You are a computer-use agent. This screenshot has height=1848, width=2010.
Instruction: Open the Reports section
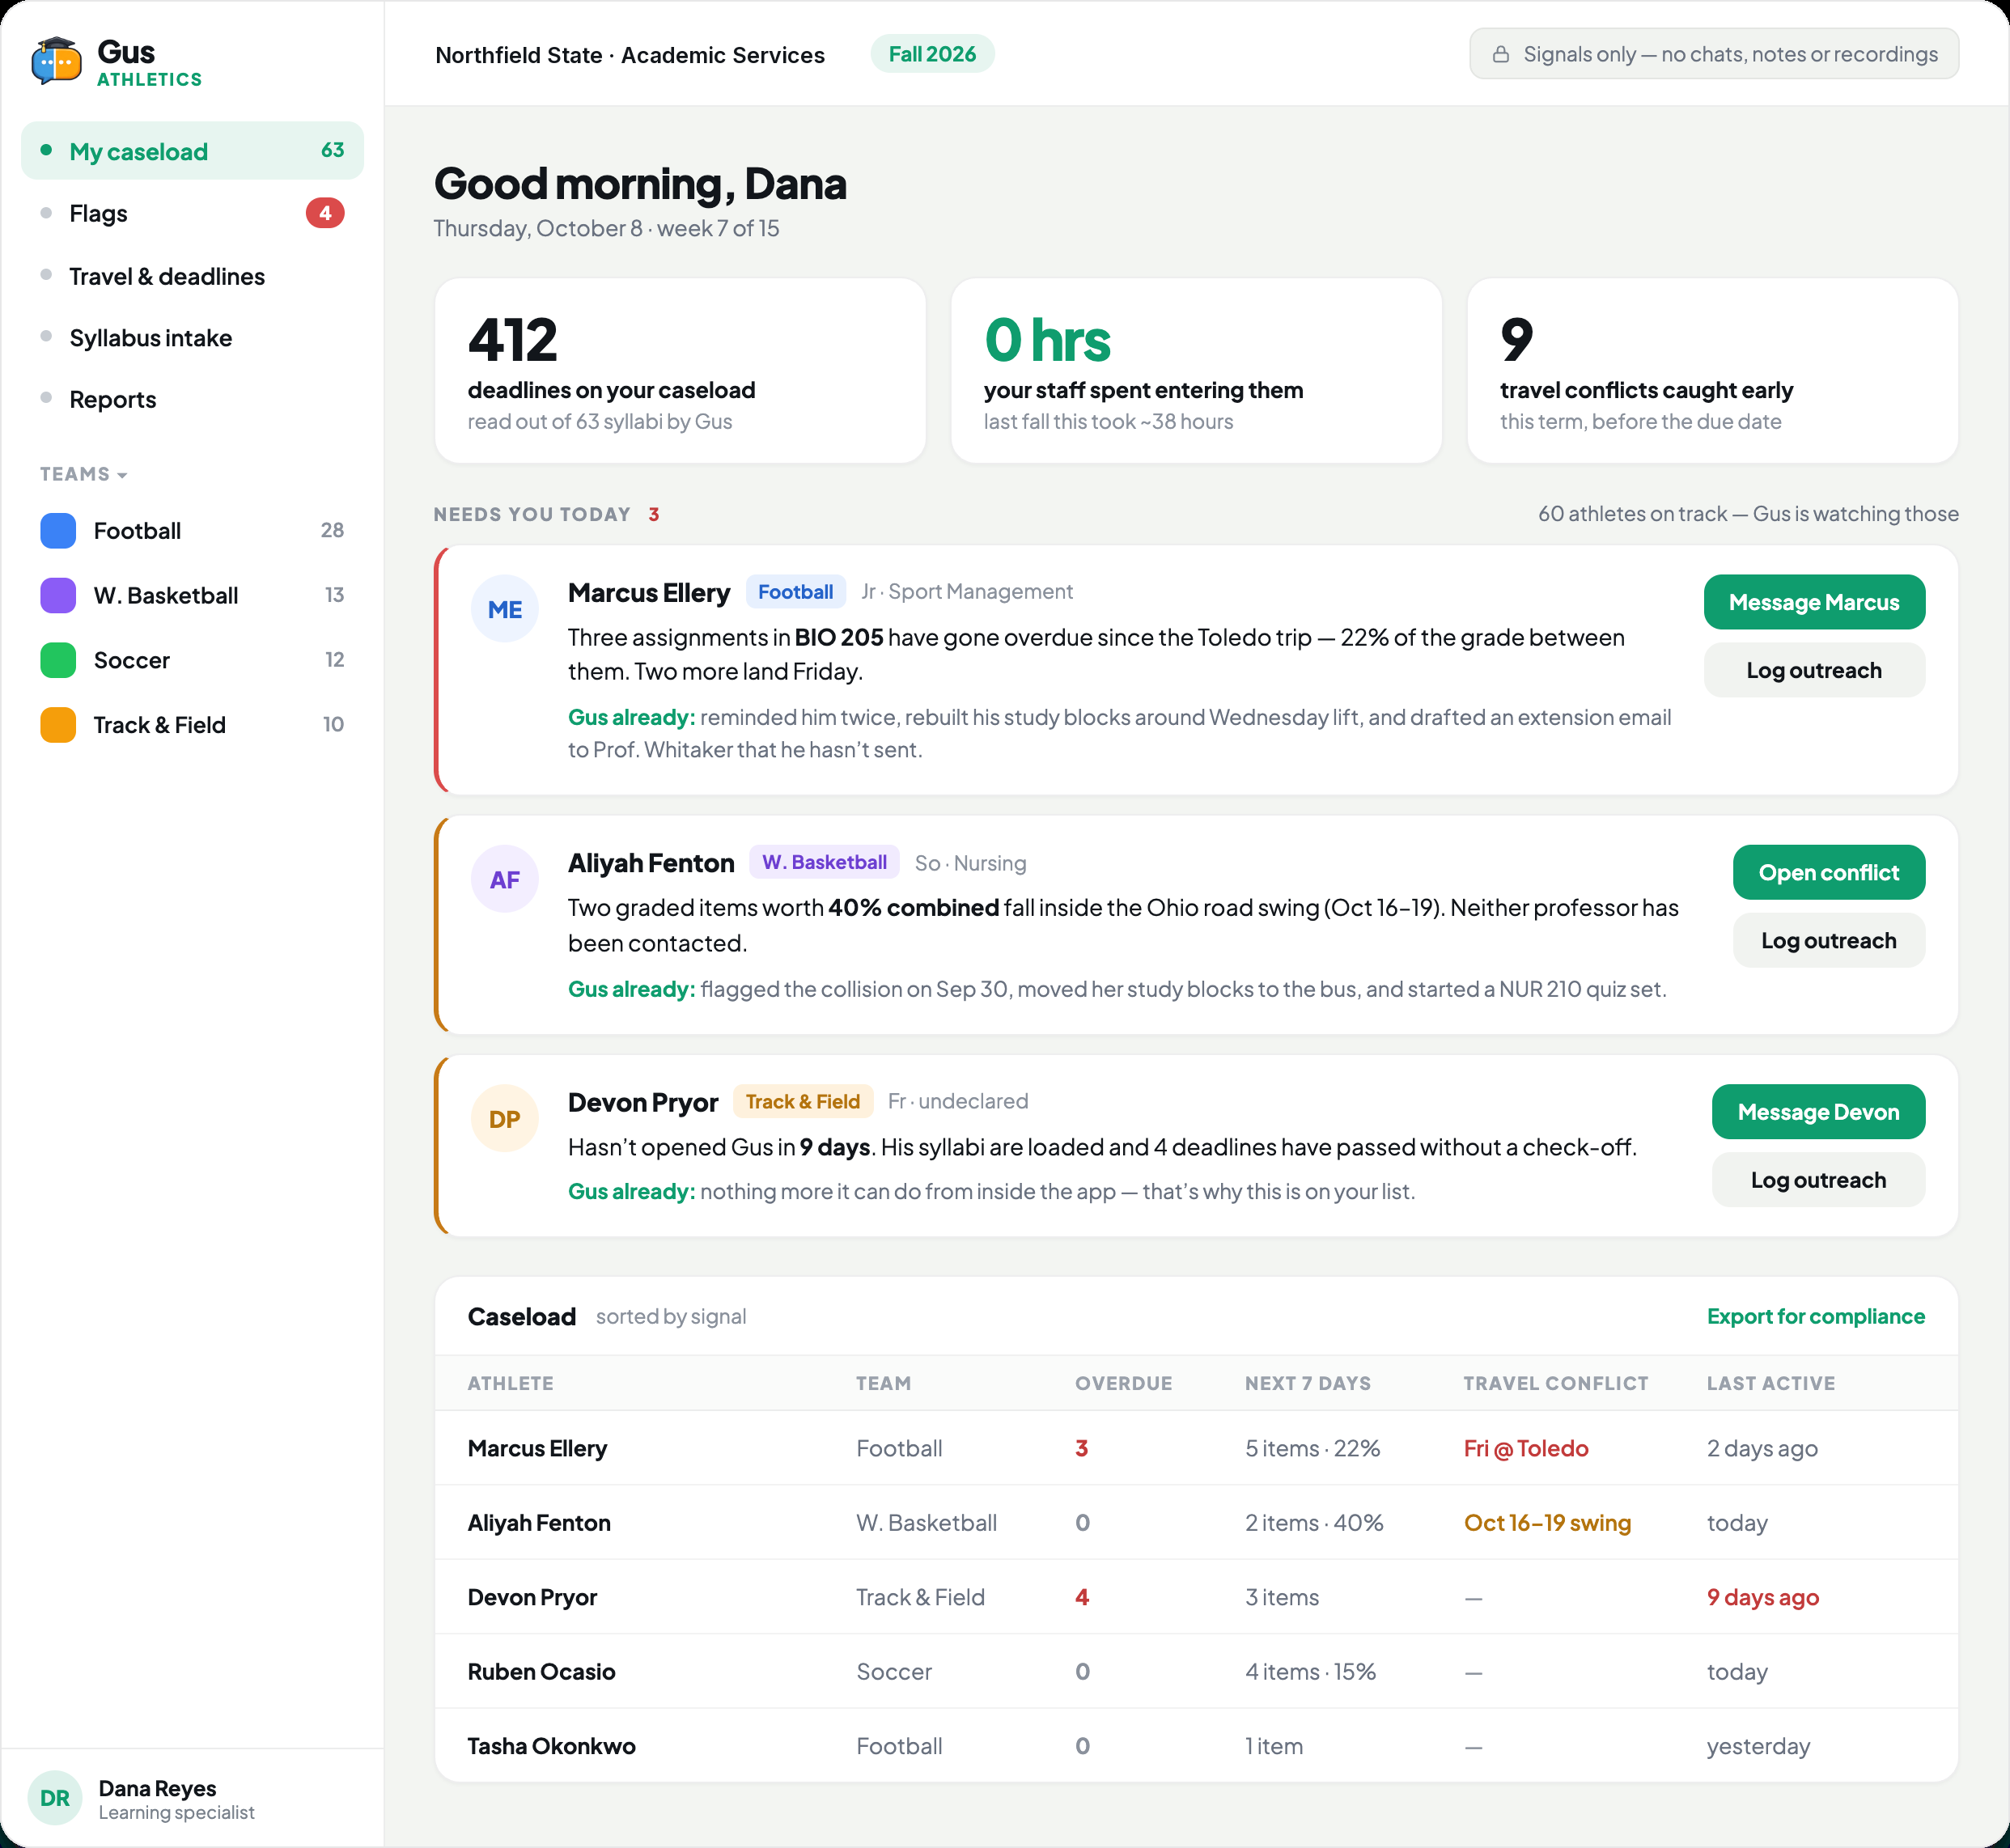(192, 399)
